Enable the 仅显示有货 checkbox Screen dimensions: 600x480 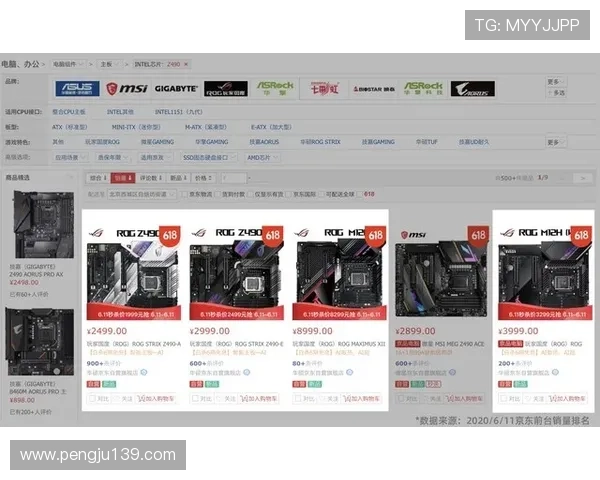click(x=250, y=194)
